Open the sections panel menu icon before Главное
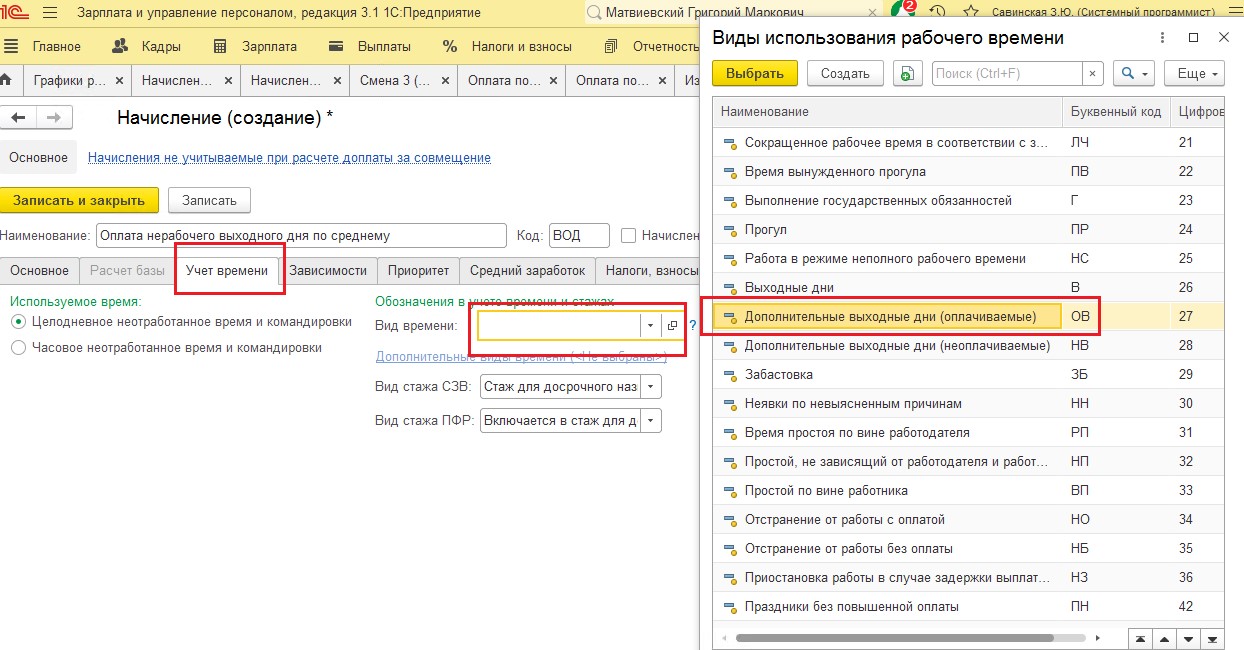Viewport: 1244px width, 650px height. 12,46
